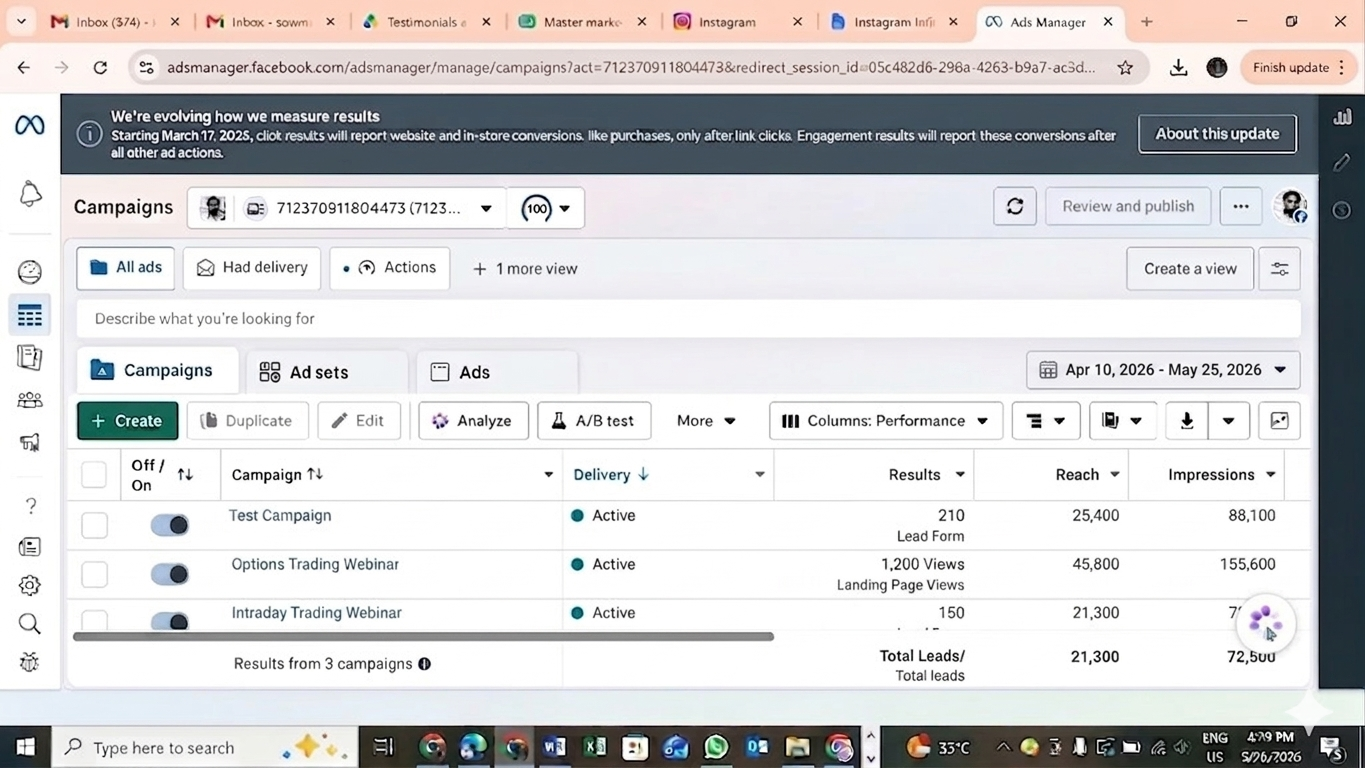Viewport: 1365px width, 768px height.
Task: Tick the Test Campaign row checkbox
Action: (x=94, y=525)
